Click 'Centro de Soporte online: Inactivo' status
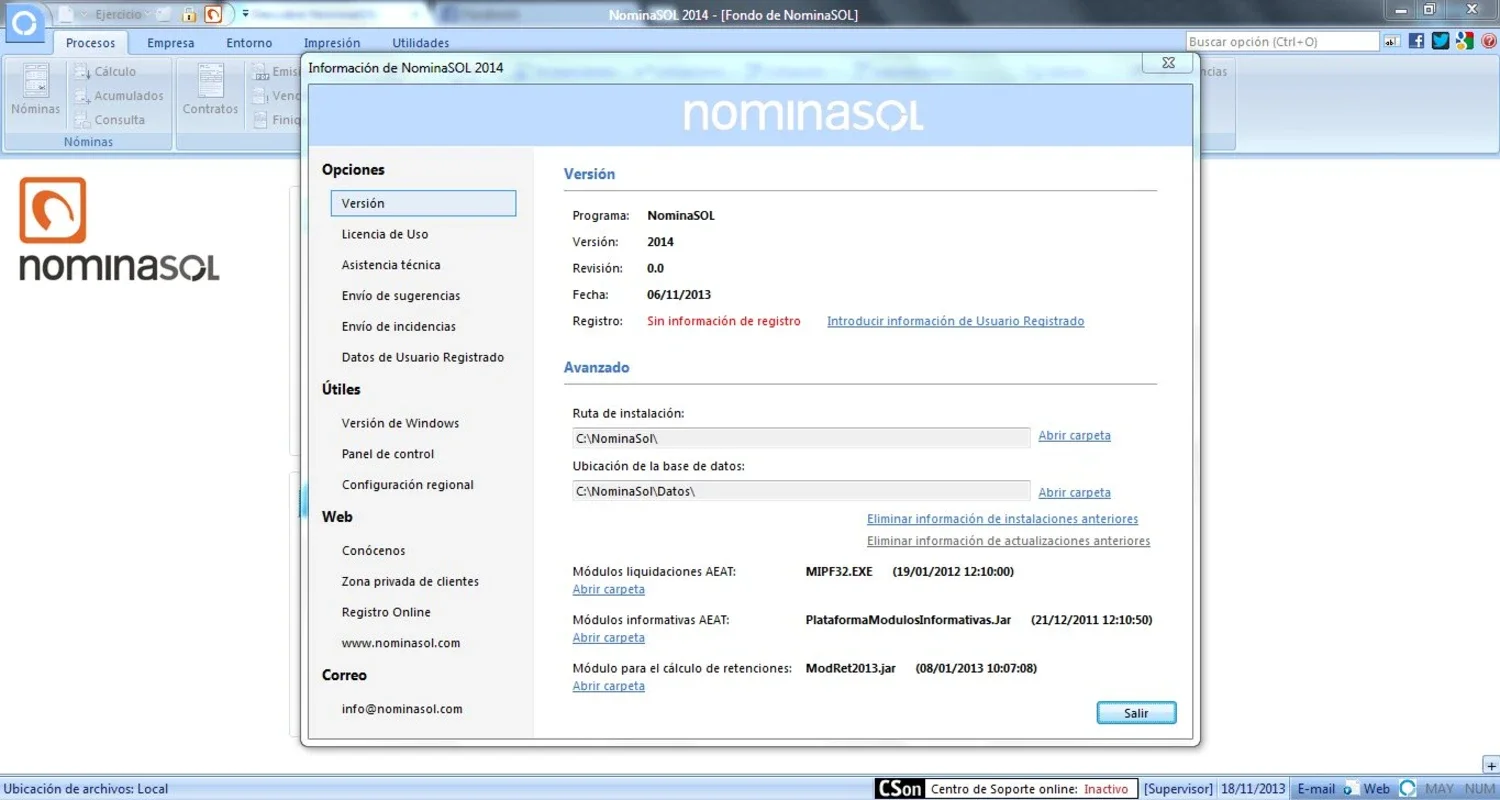This screenshot has height=800, width=1500. (x=1029, y=789)
